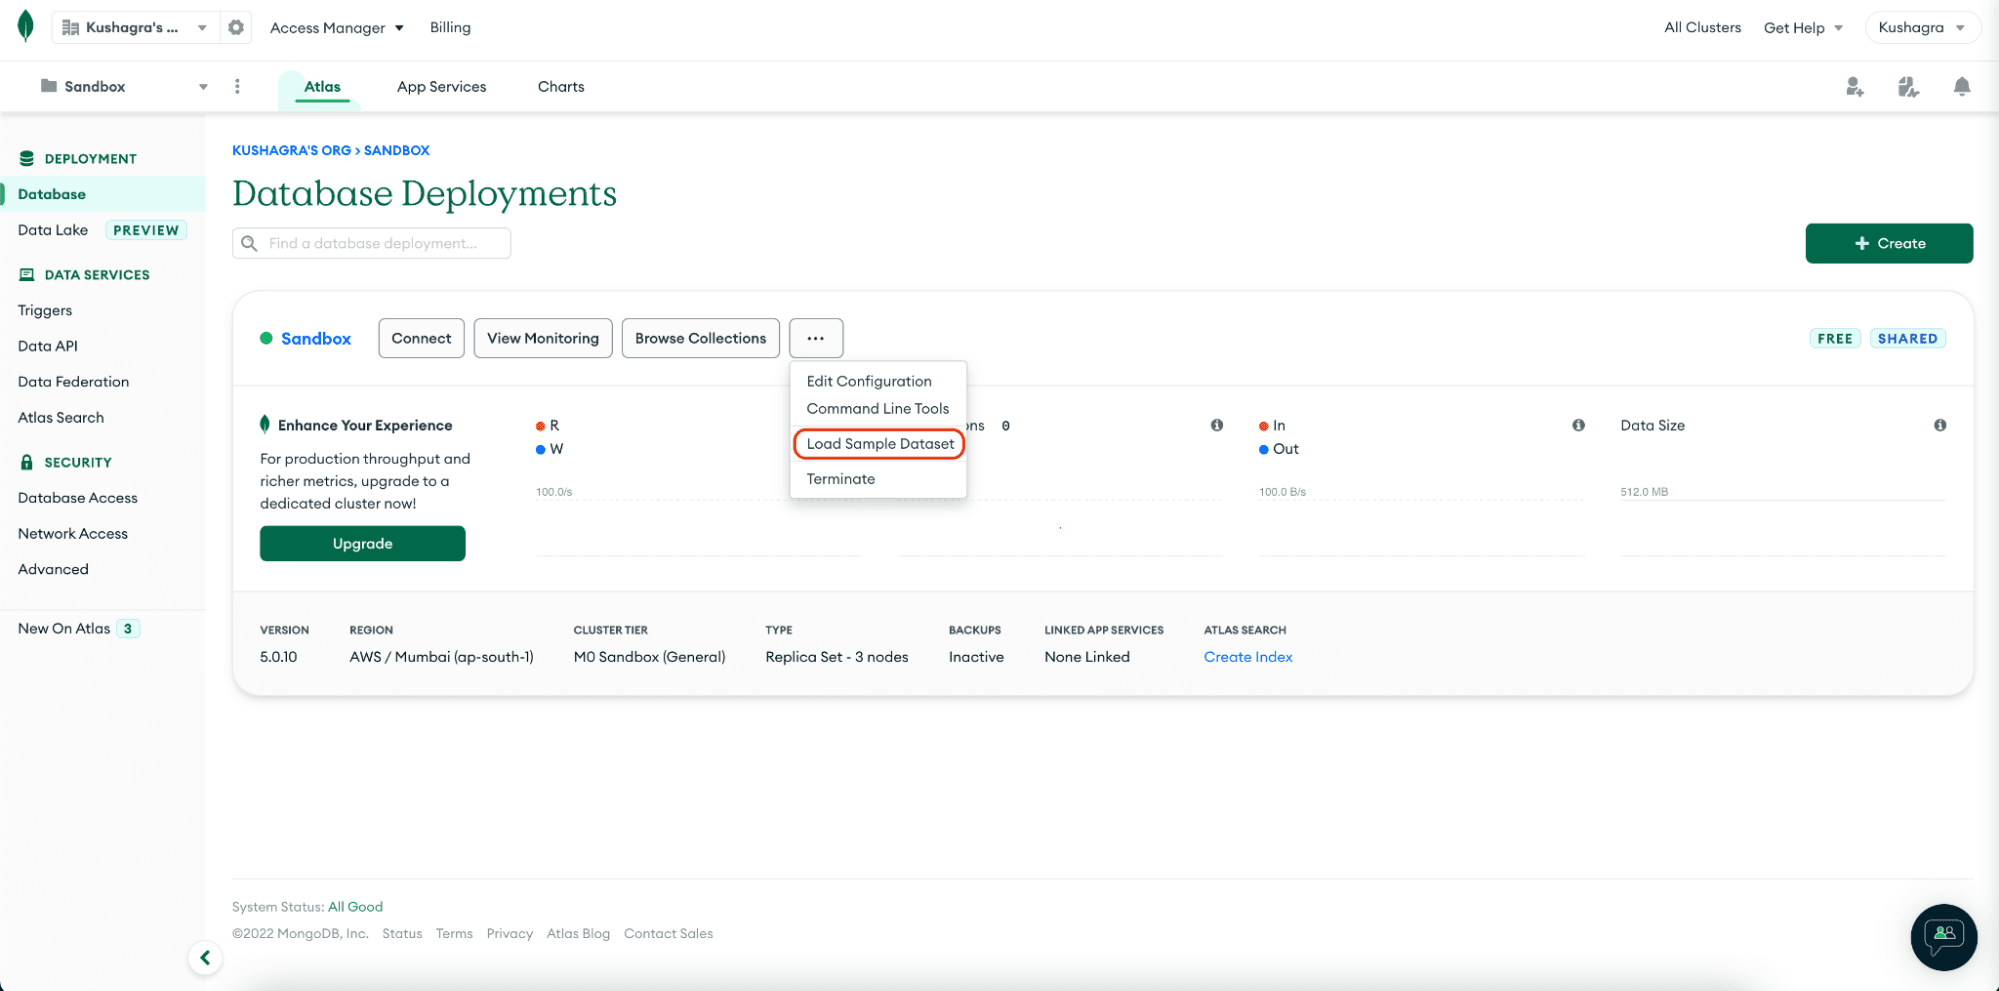Choose Terminate from the cluster menu
The image size is (1999, 991).
click(840, 479)
